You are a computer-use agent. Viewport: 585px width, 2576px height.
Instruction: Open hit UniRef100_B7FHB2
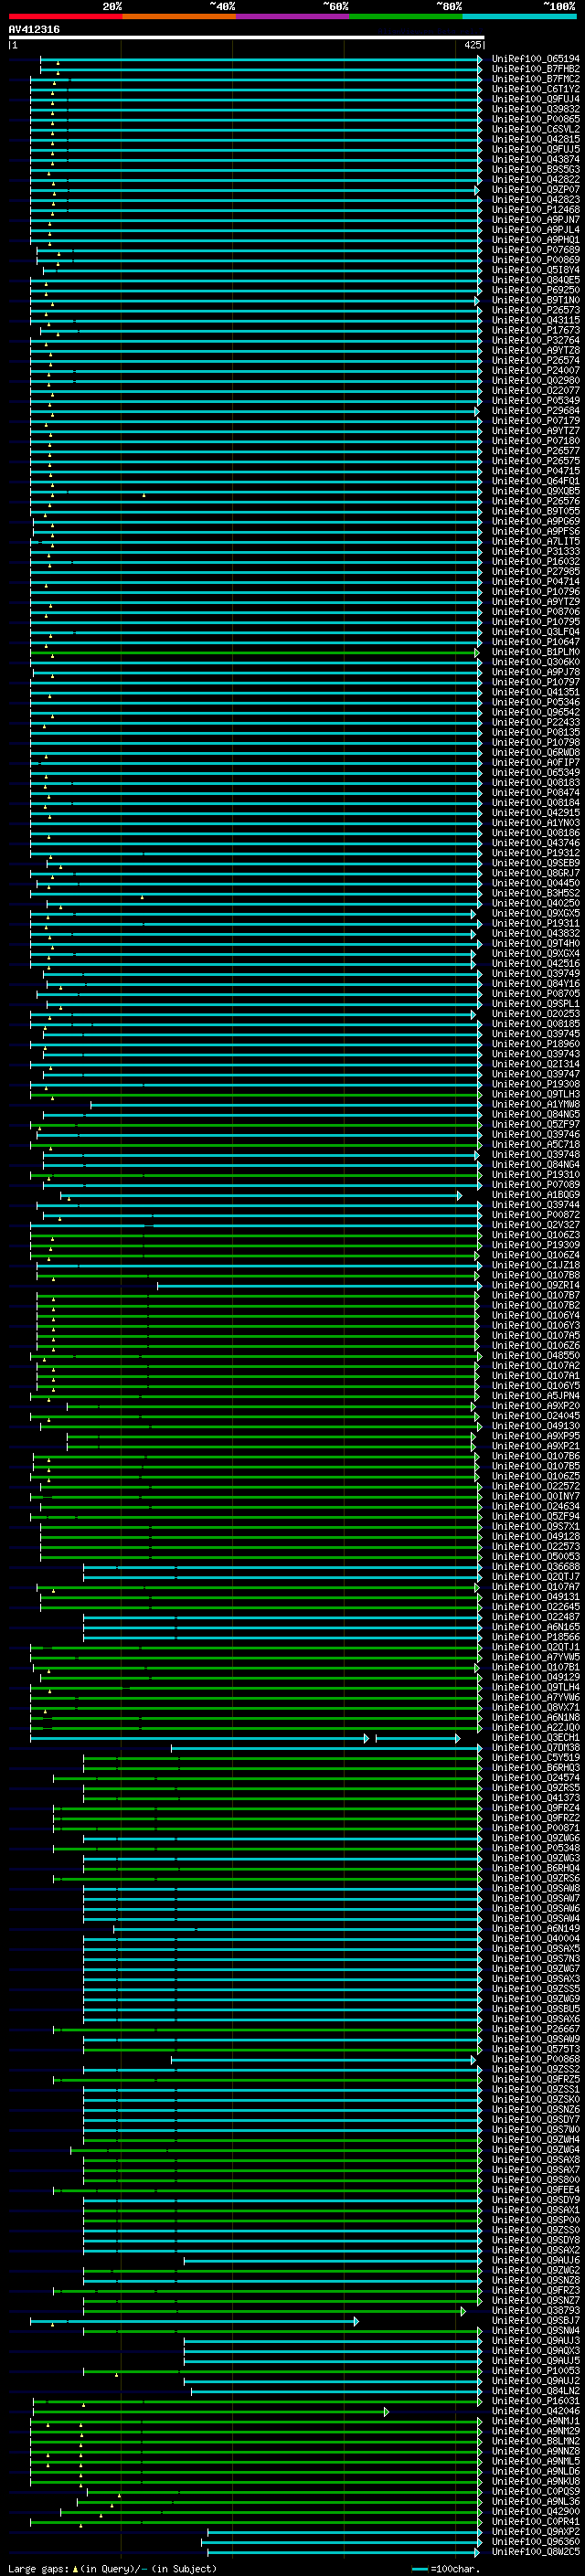click(535, 69)
